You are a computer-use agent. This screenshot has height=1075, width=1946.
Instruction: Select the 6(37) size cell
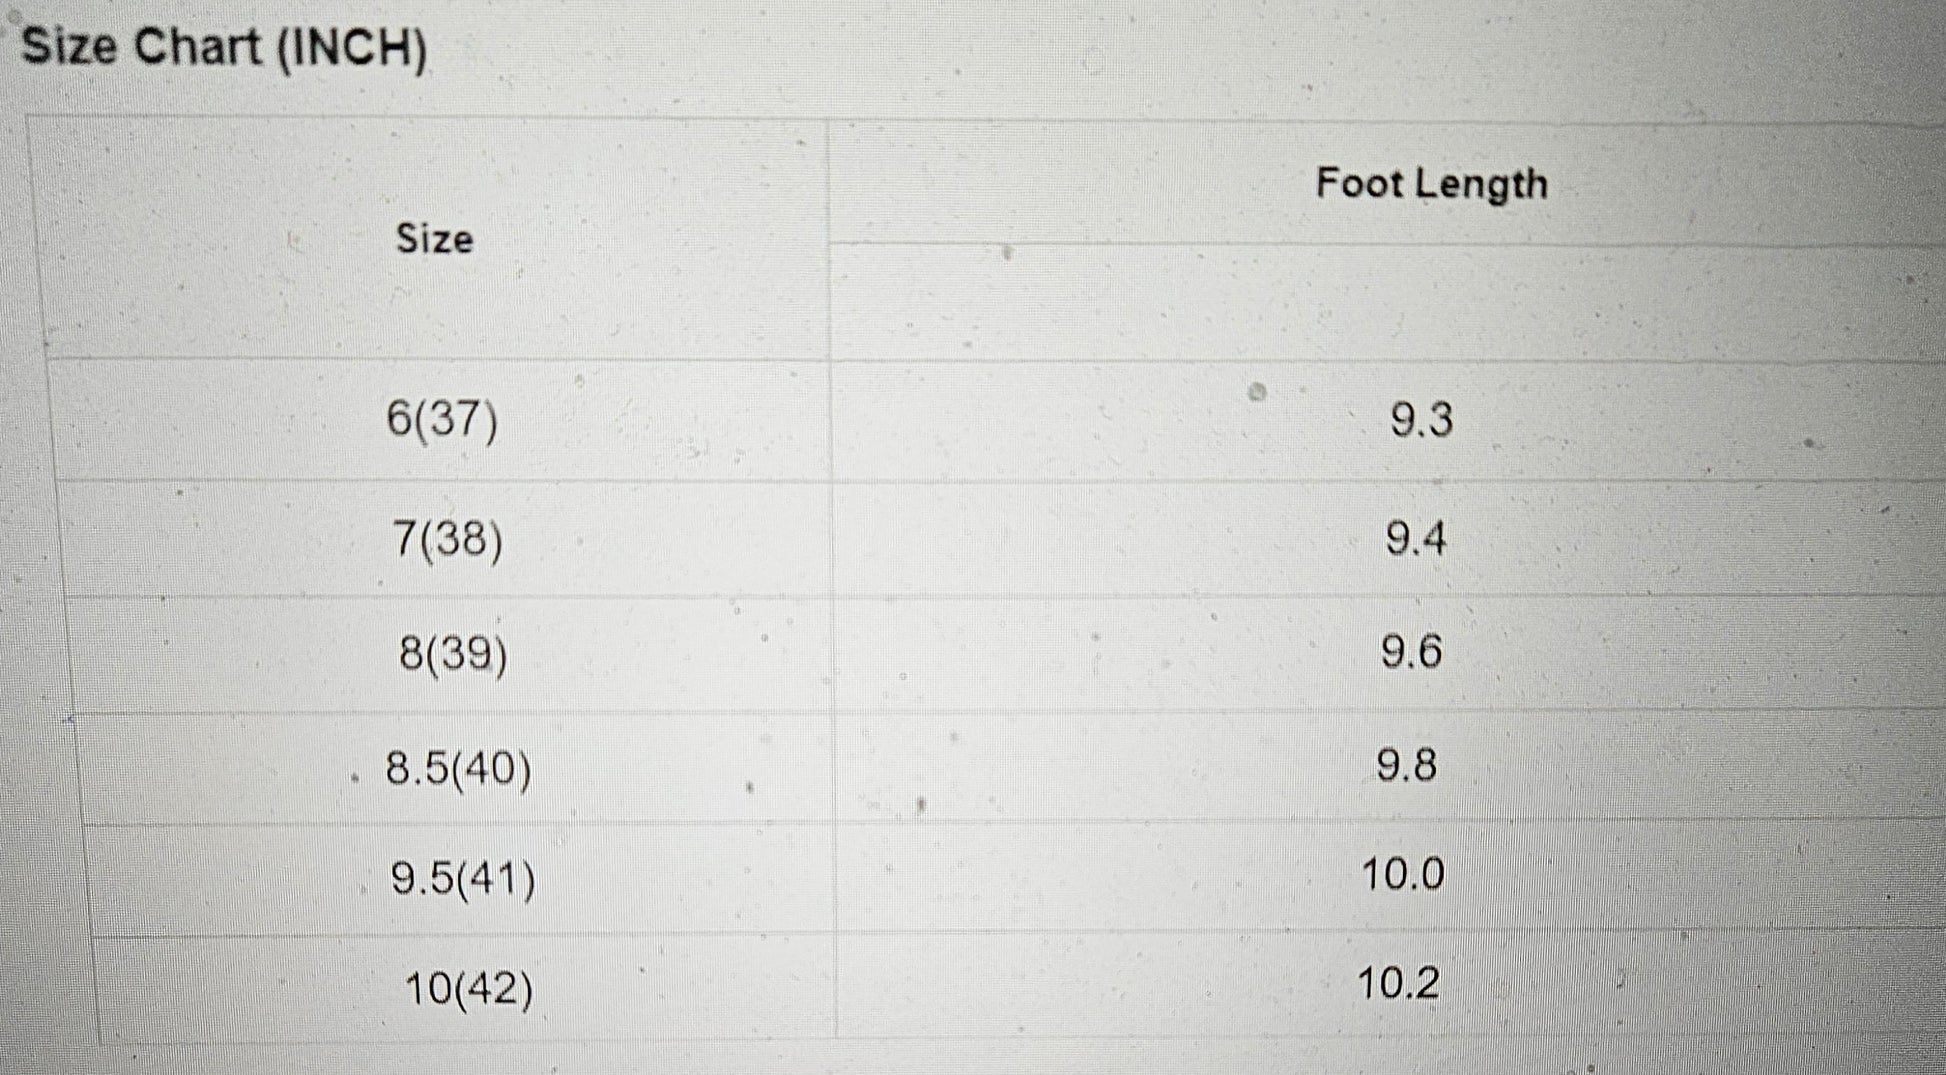click(x=442, y=418)
